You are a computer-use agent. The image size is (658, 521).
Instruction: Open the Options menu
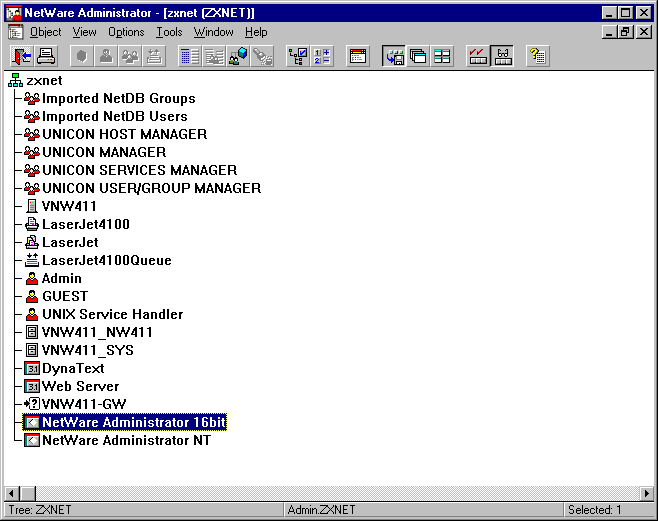(x=126, y=32)
